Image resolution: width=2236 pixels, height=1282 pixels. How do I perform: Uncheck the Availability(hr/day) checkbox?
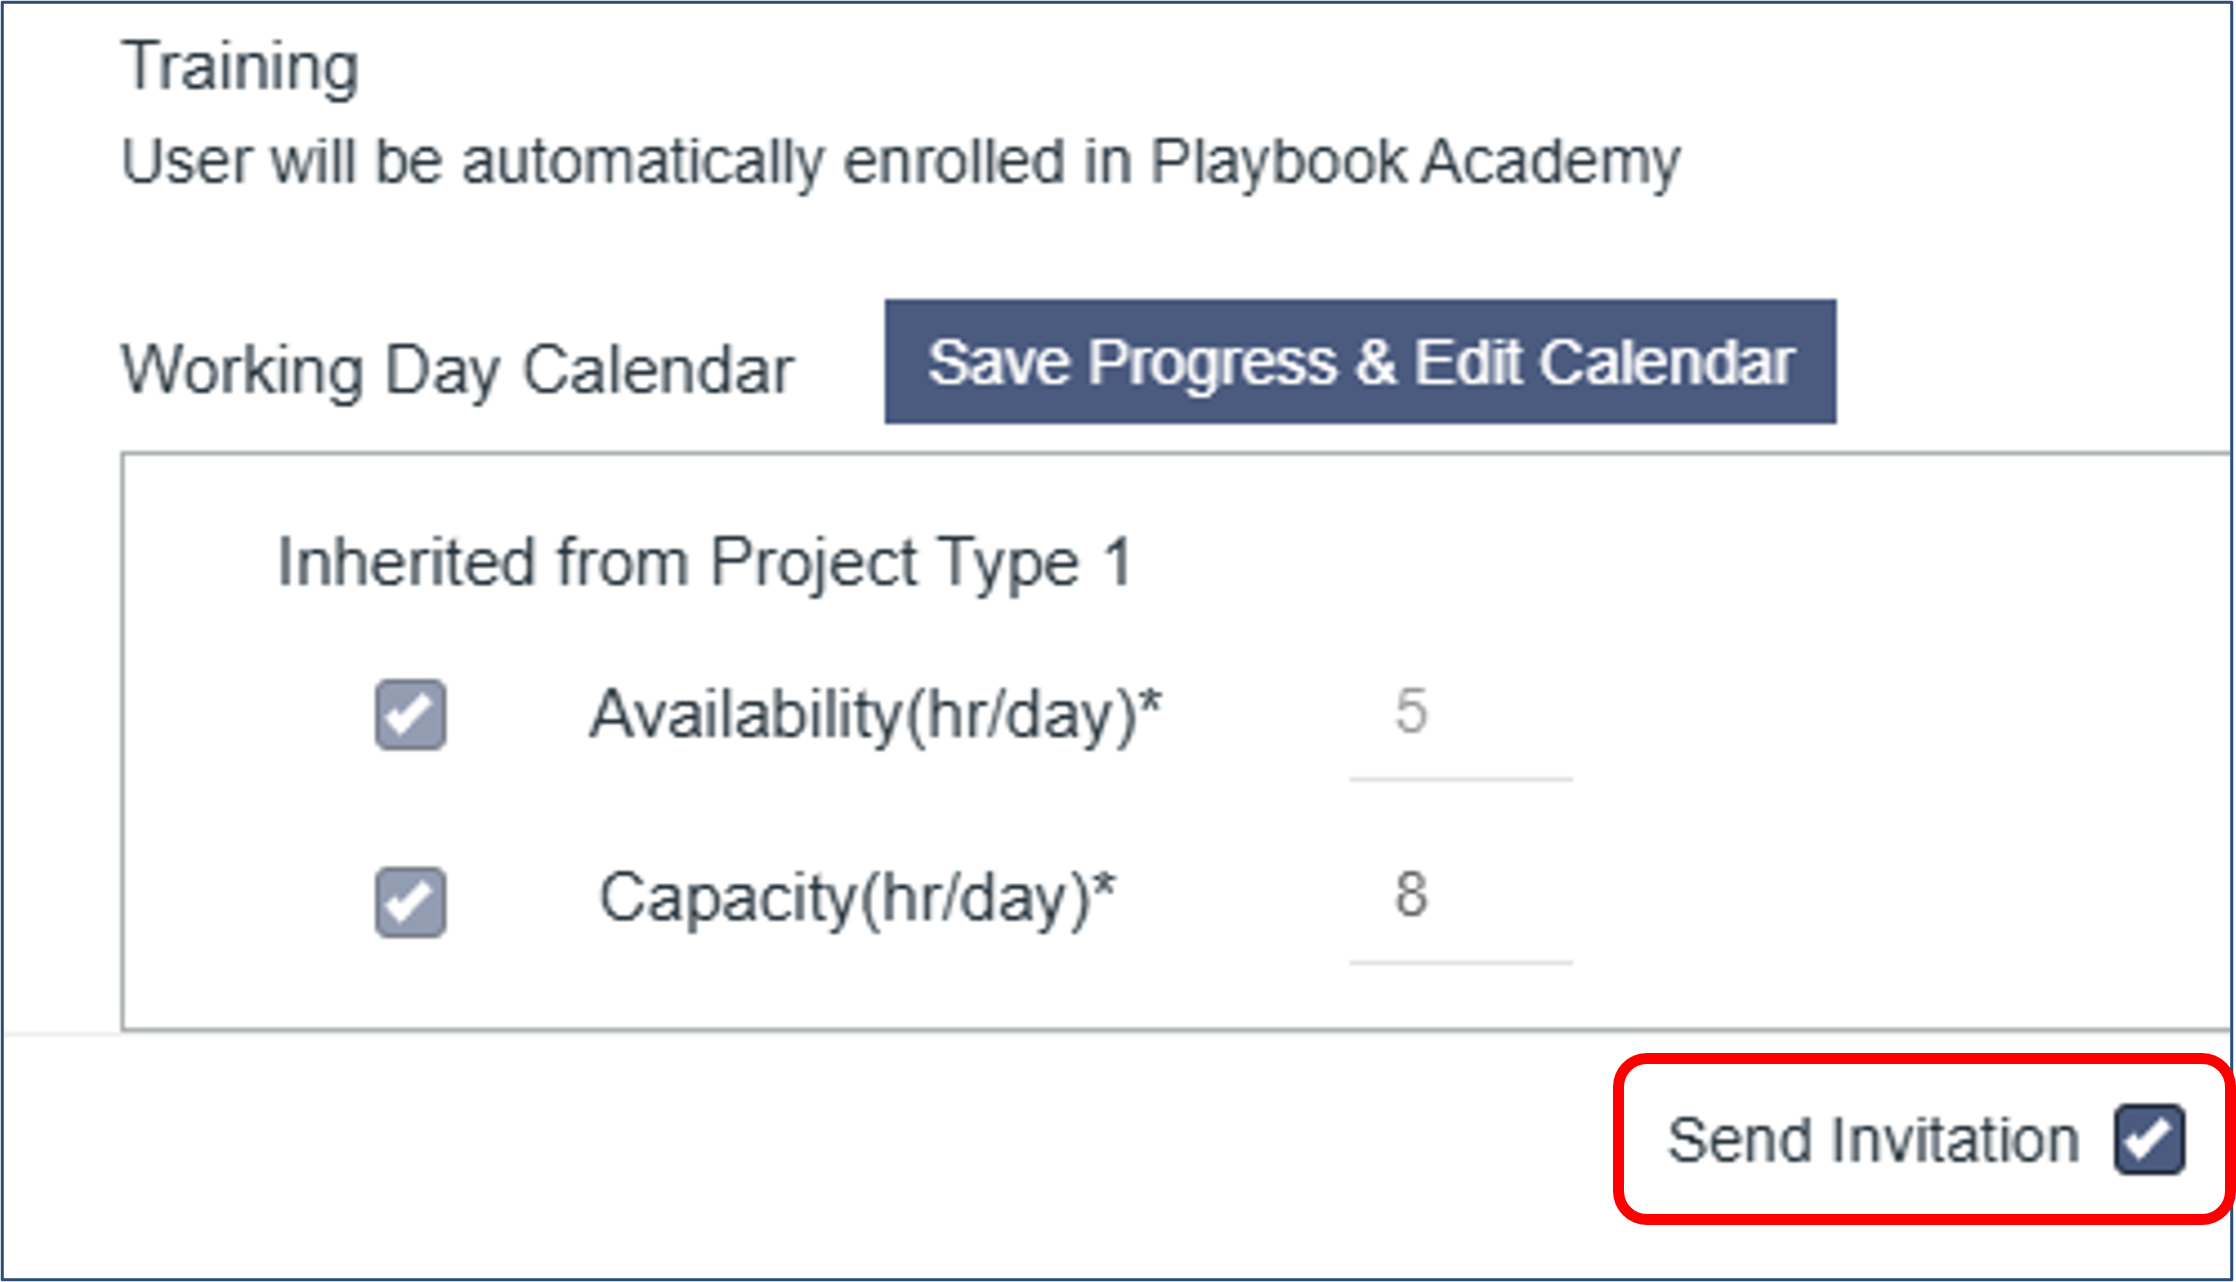click(x=410, y=714)
